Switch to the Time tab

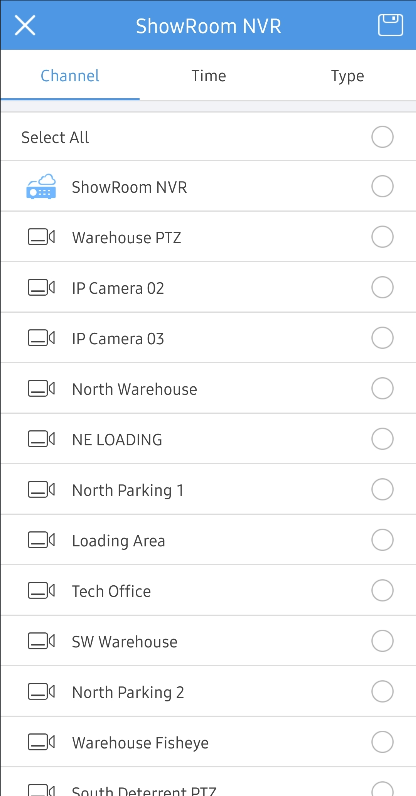208,76
